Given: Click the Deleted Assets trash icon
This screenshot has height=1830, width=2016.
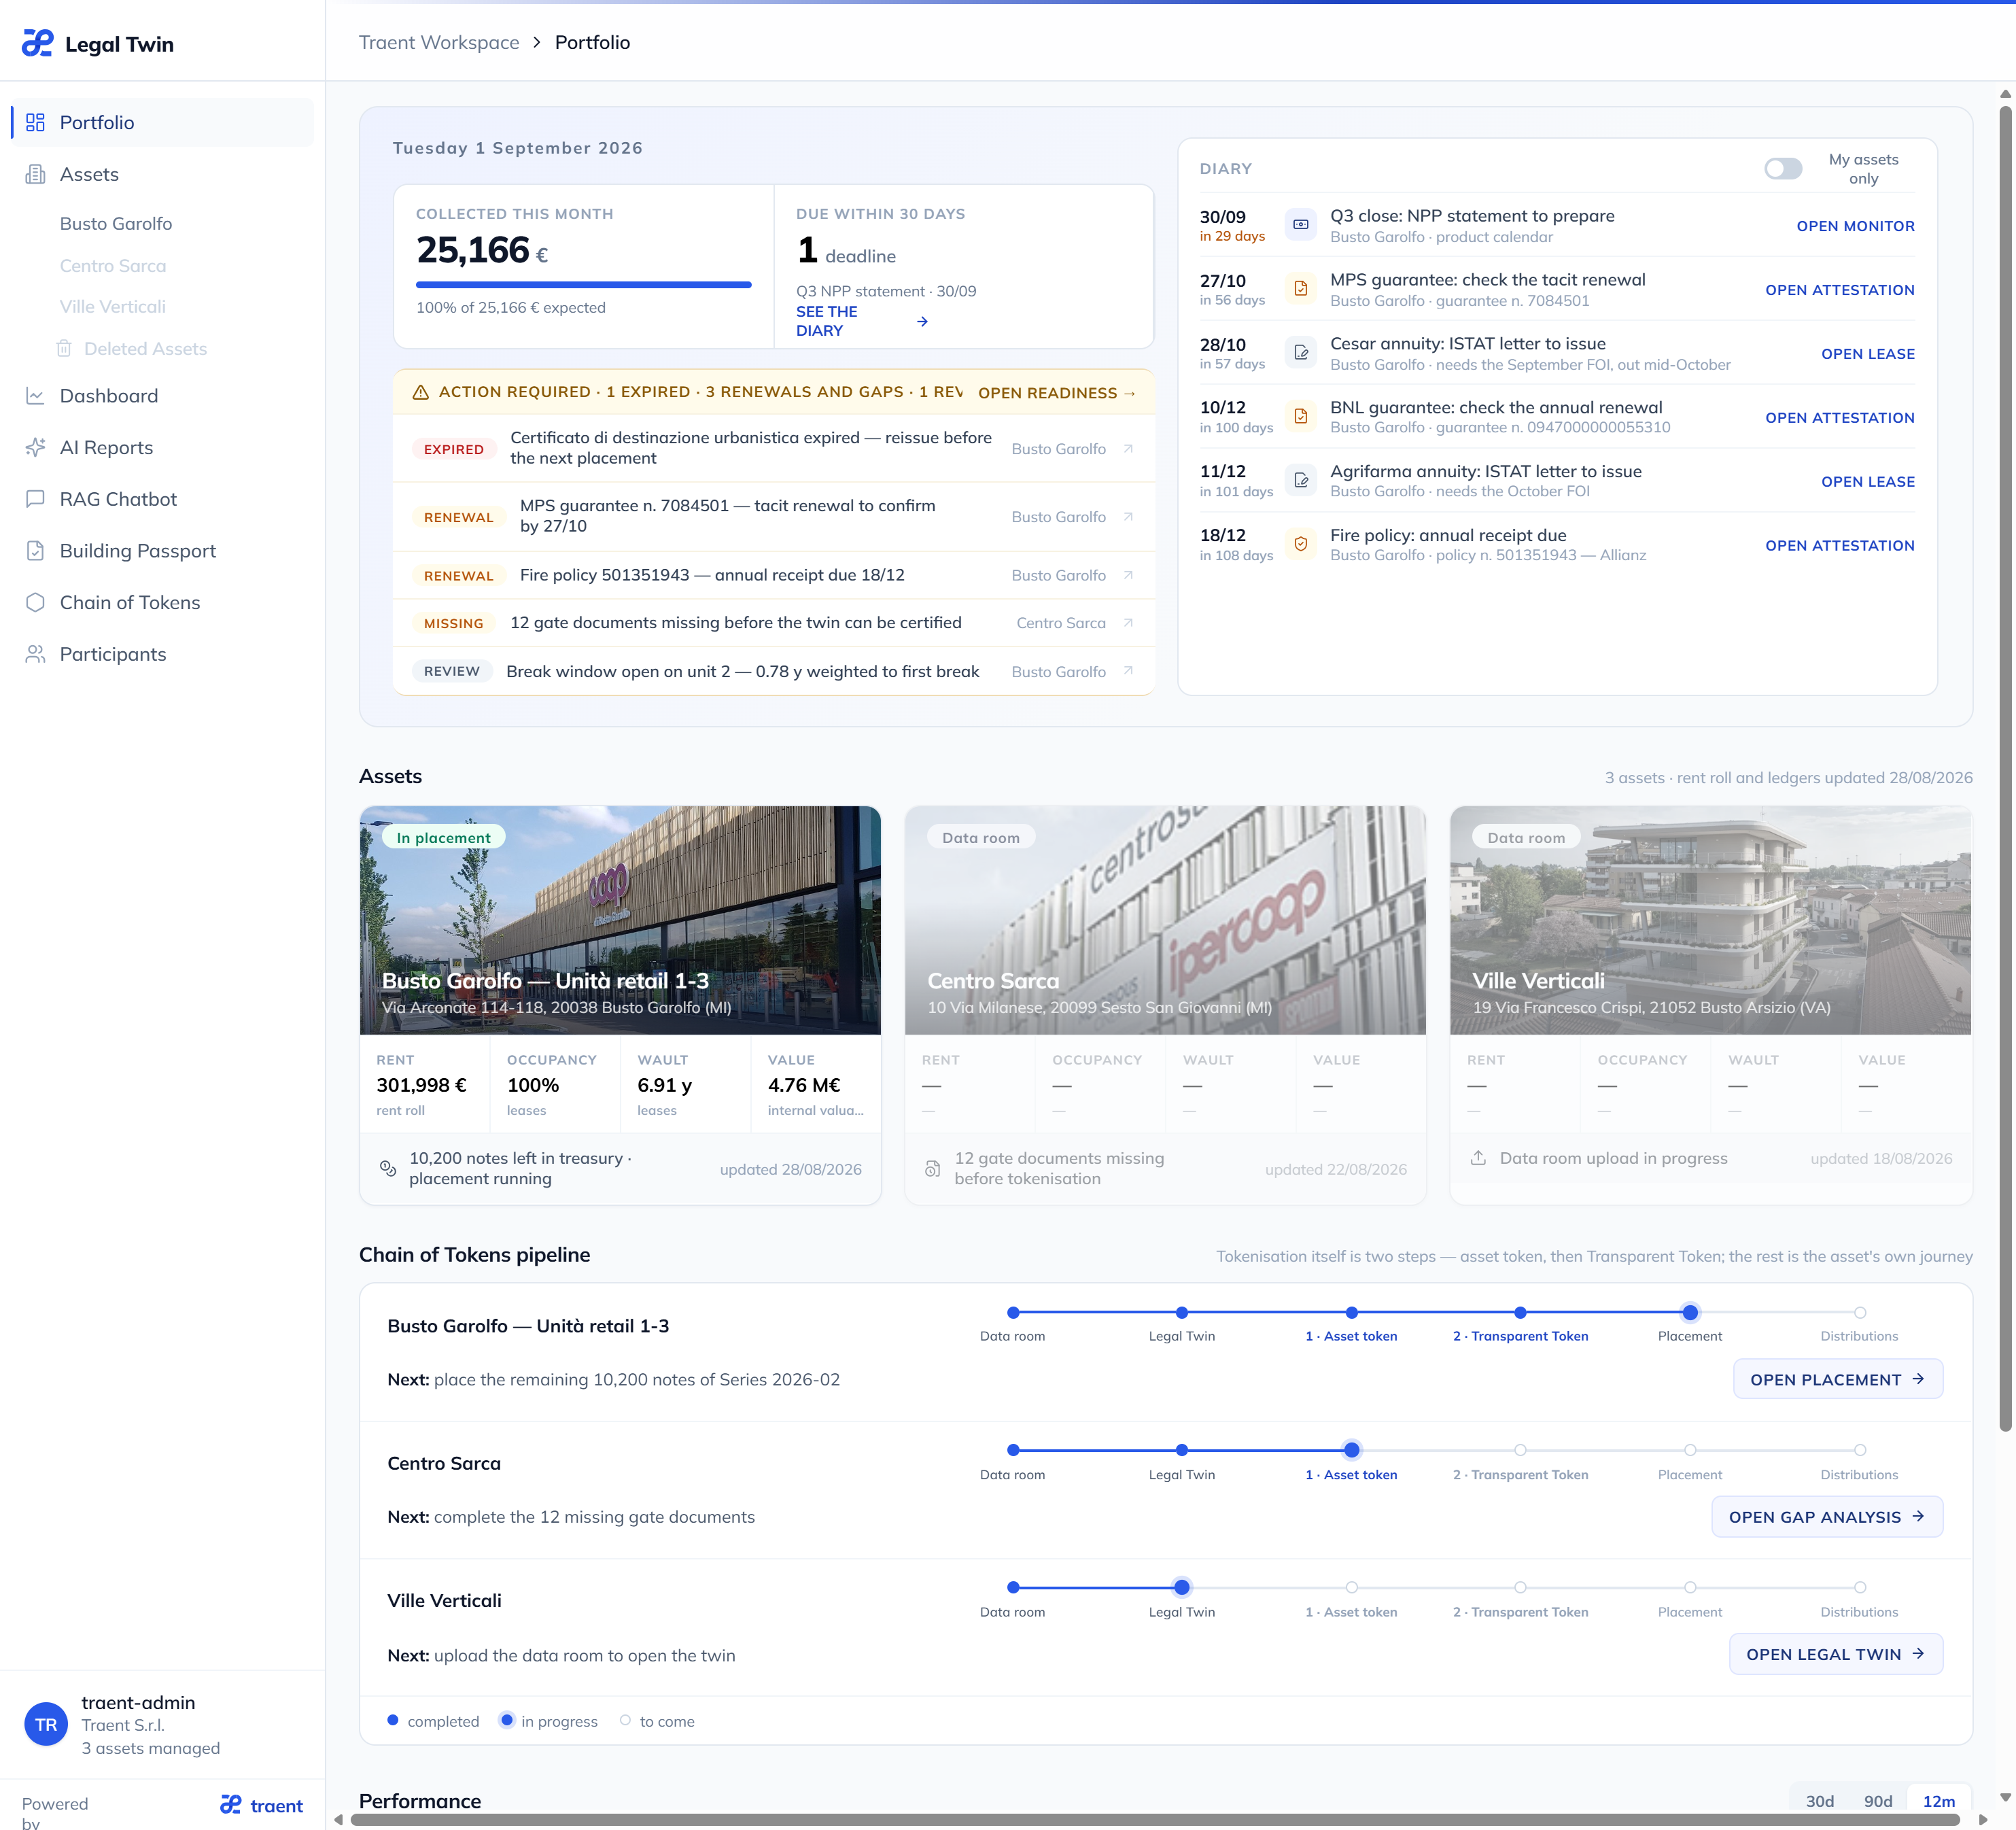Looking at the screenshot, I should coord(64,348).
